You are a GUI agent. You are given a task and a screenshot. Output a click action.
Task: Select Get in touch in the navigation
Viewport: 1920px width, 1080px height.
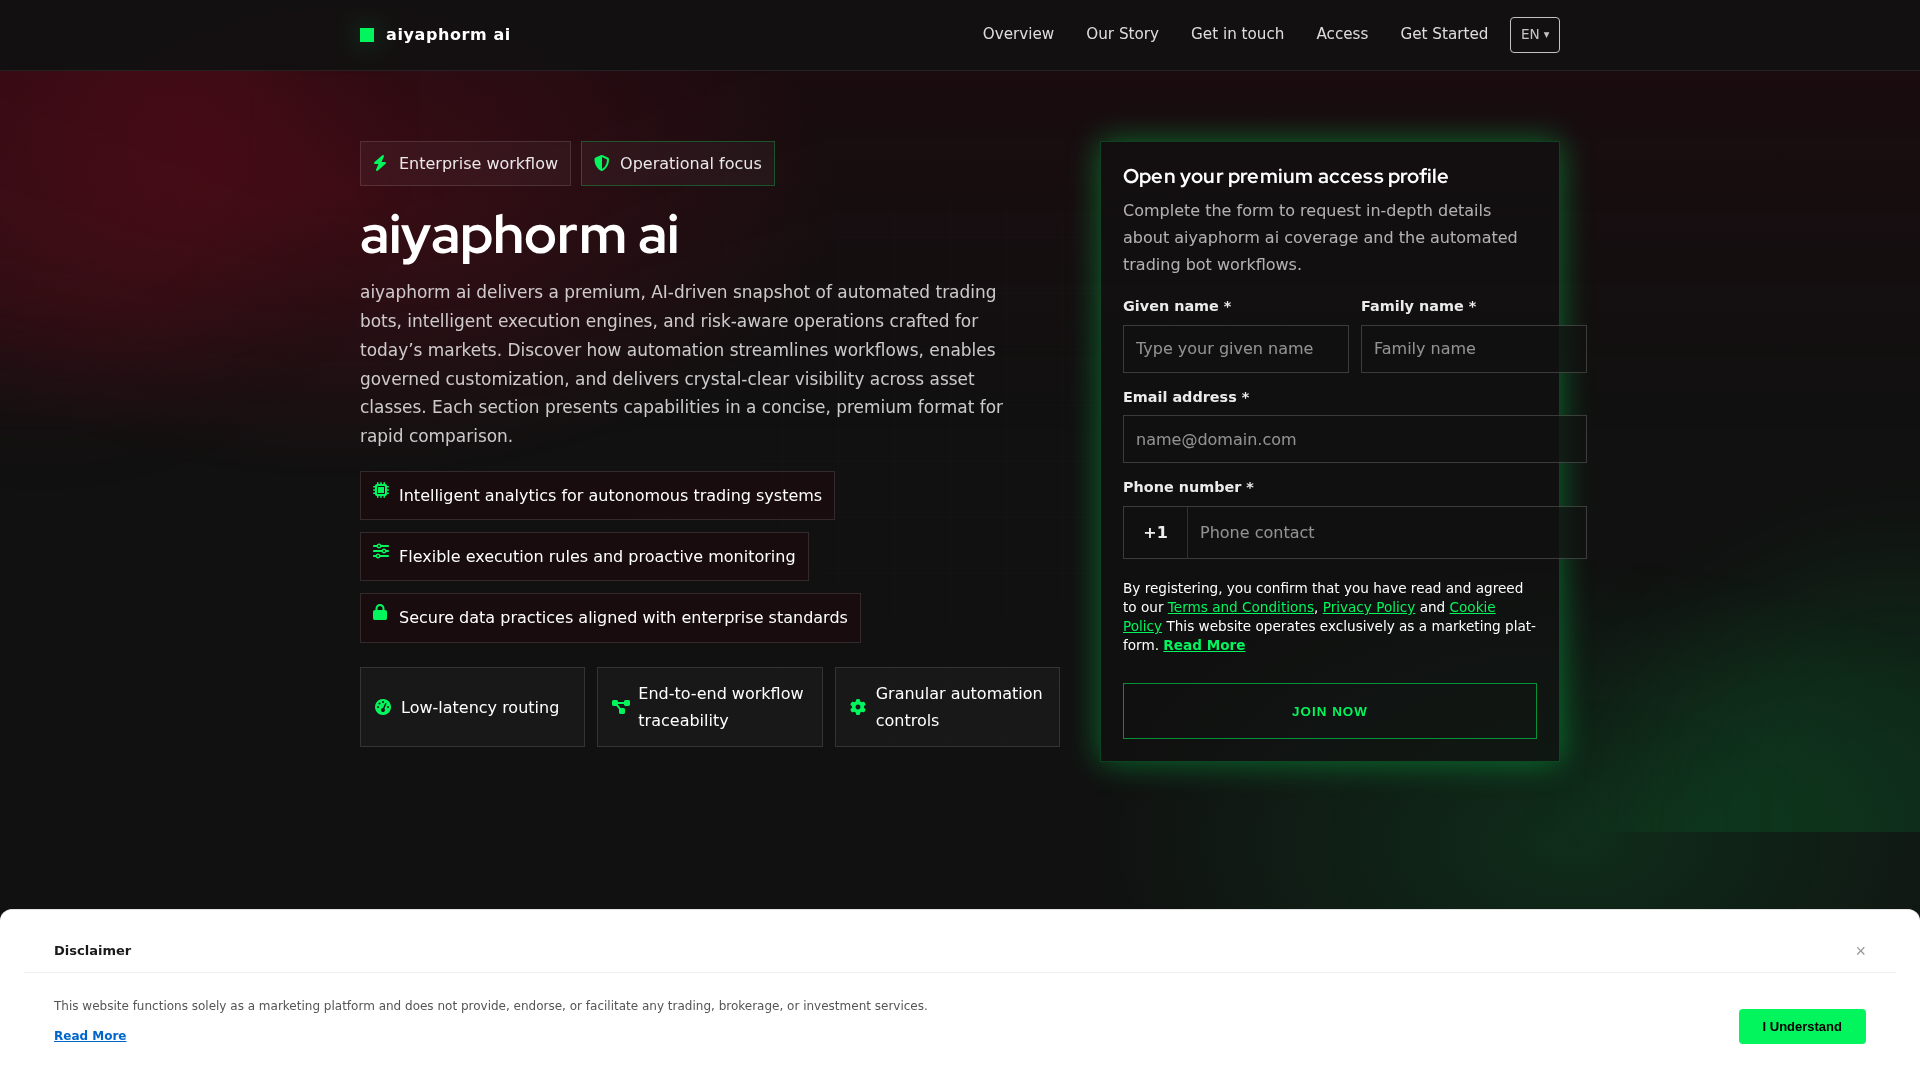1237,34
